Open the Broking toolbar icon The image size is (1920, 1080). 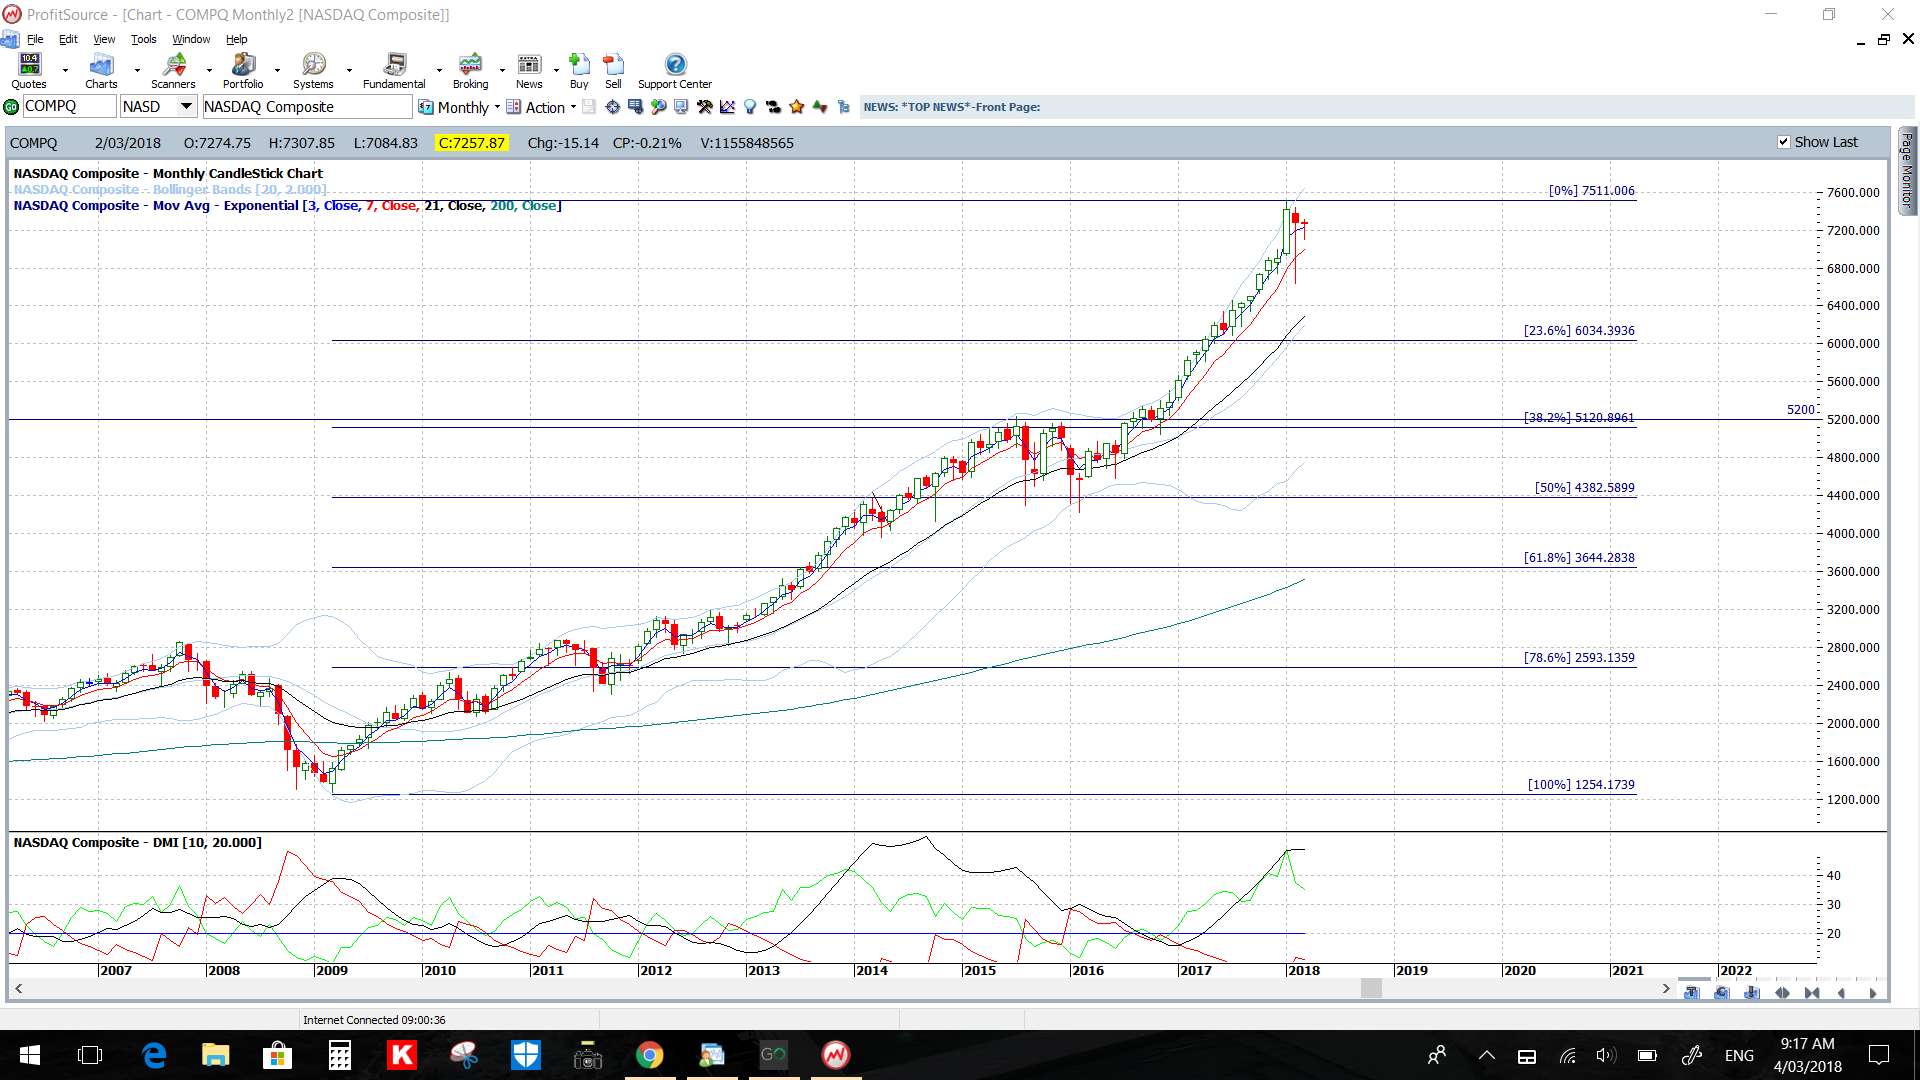click(470, 71)
